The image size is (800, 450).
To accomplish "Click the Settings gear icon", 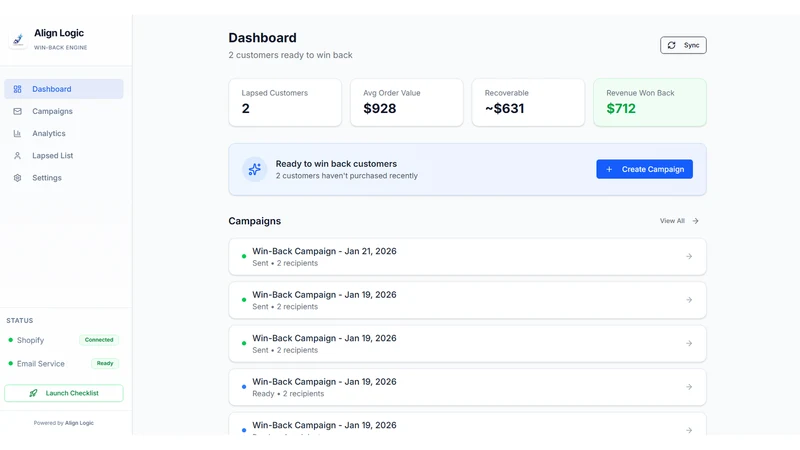I will (x=17, y=178).
